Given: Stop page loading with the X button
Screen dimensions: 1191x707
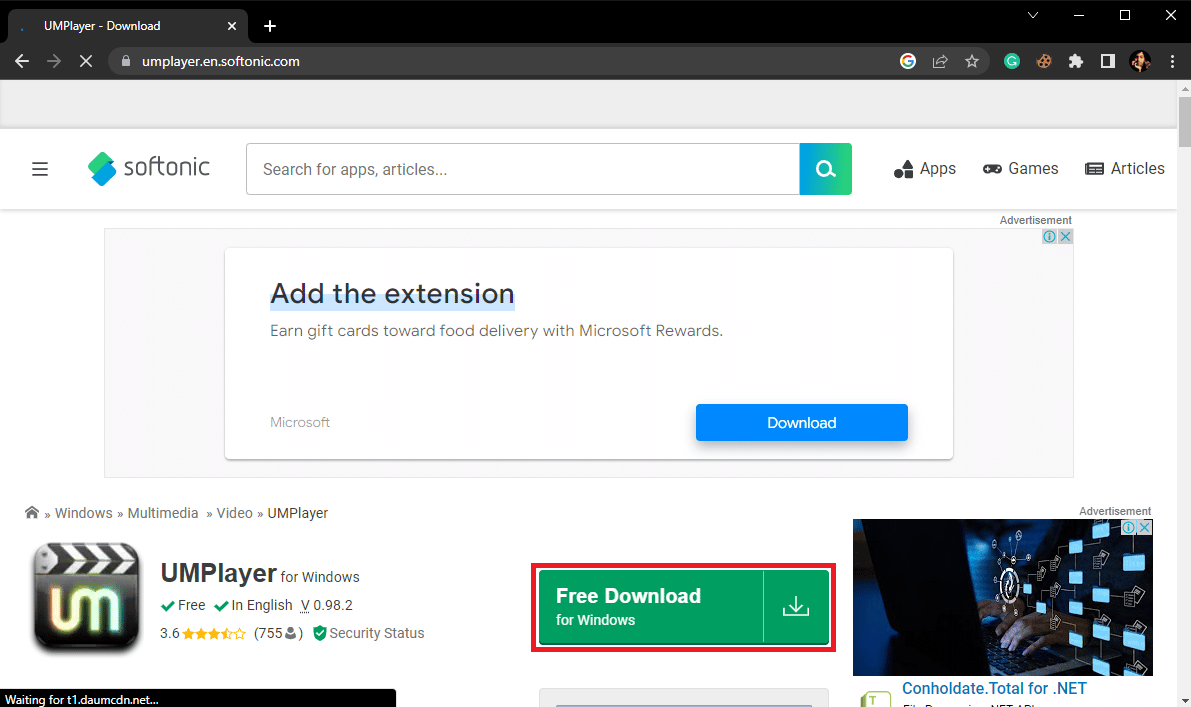Looking at the screenshot, I should [86, 61].
